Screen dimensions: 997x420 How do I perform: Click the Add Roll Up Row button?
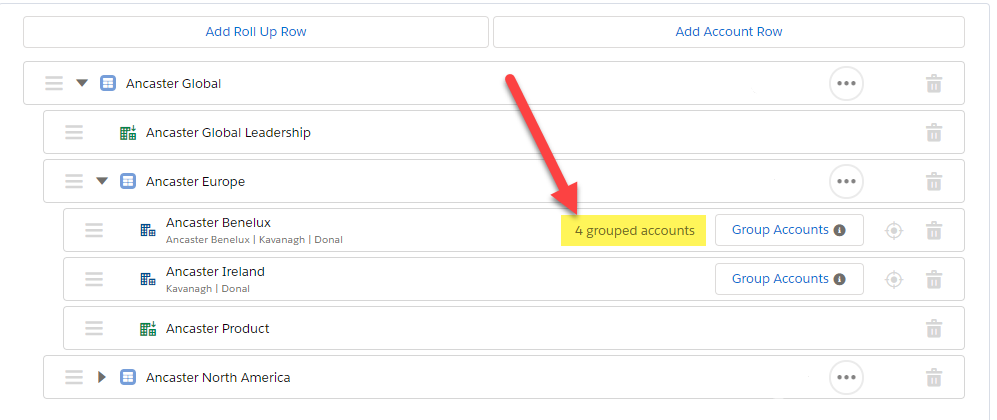(256, 32)
